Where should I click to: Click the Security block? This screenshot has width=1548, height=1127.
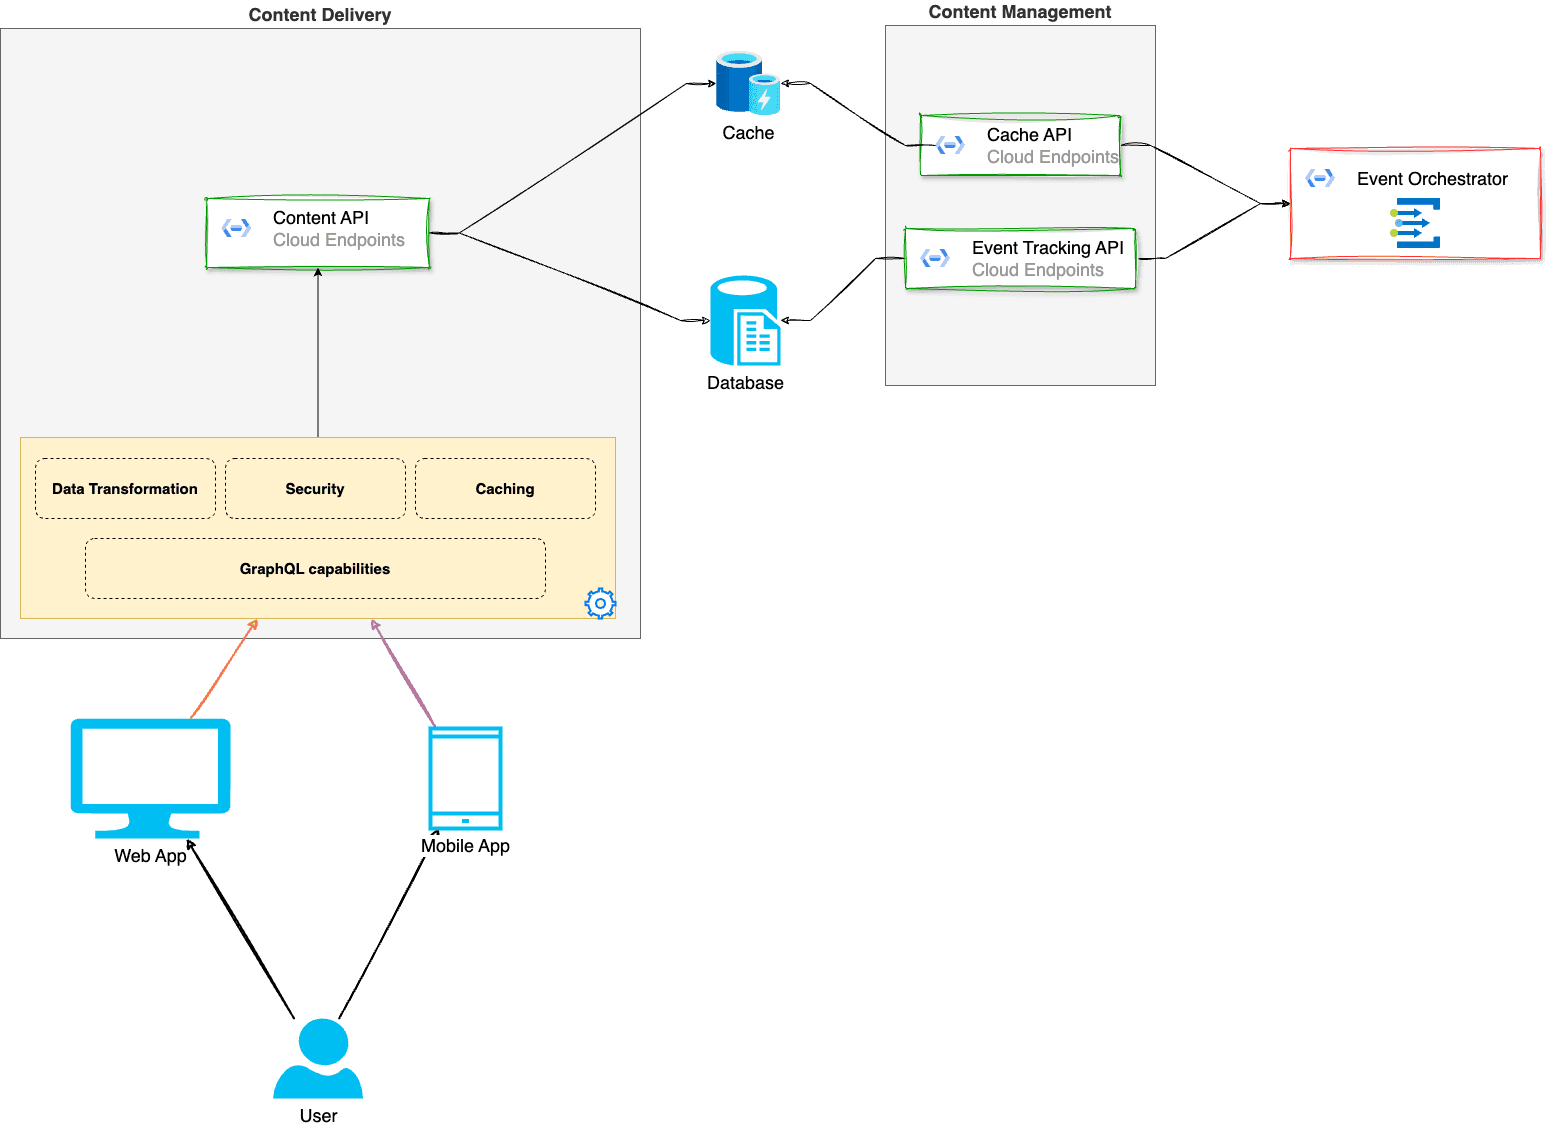315,488
